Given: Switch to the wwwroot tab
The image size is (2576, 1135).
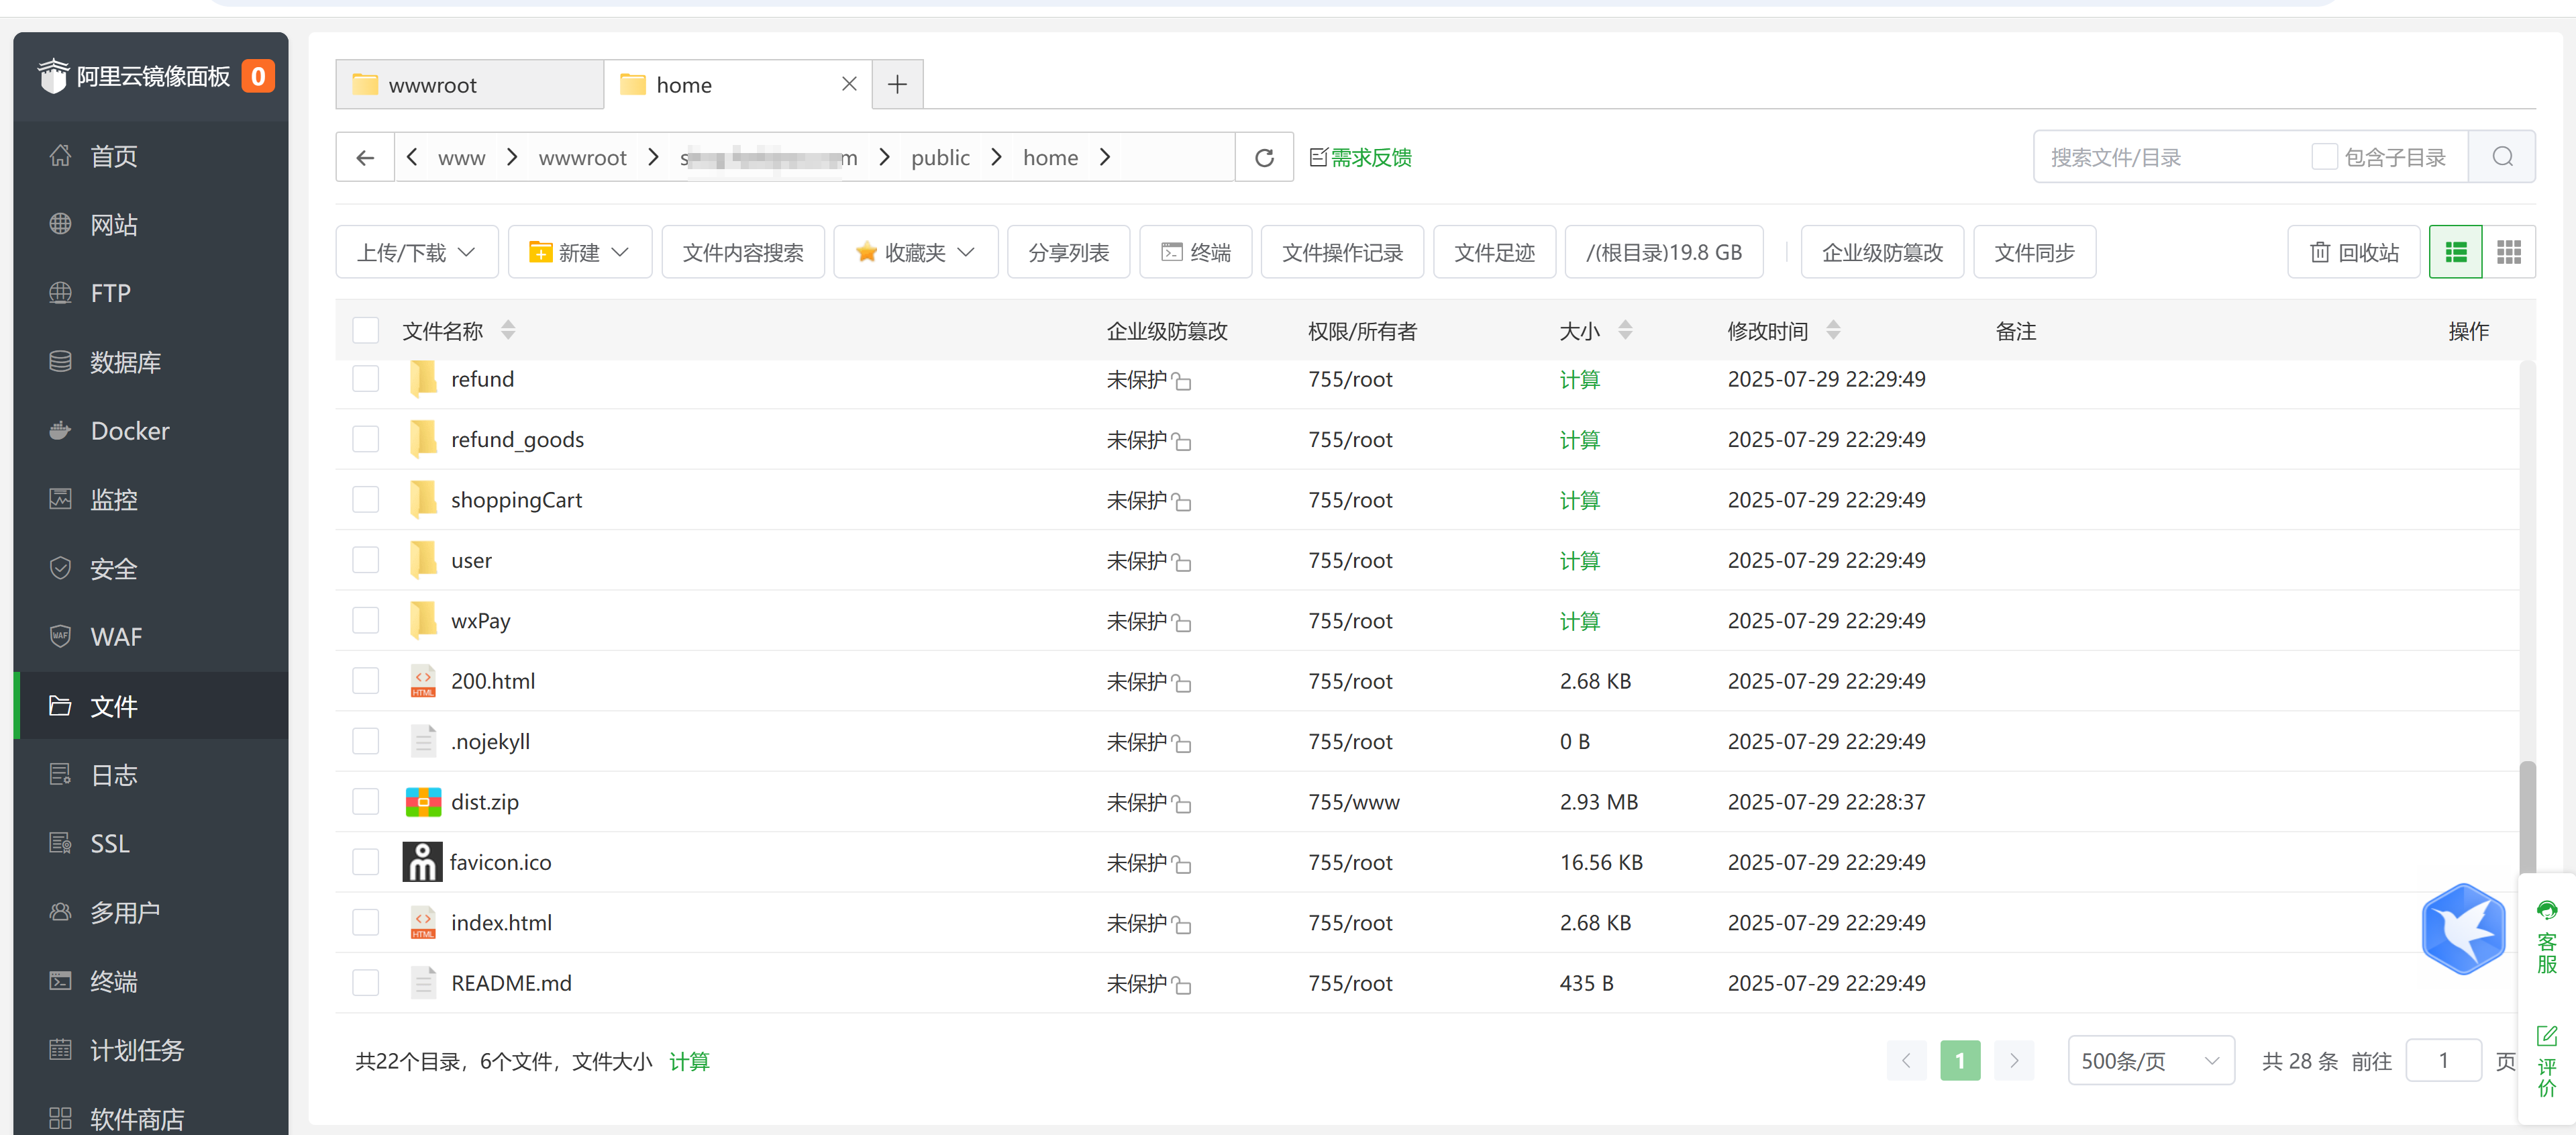Looking at the screenshot, I should 469,84.
